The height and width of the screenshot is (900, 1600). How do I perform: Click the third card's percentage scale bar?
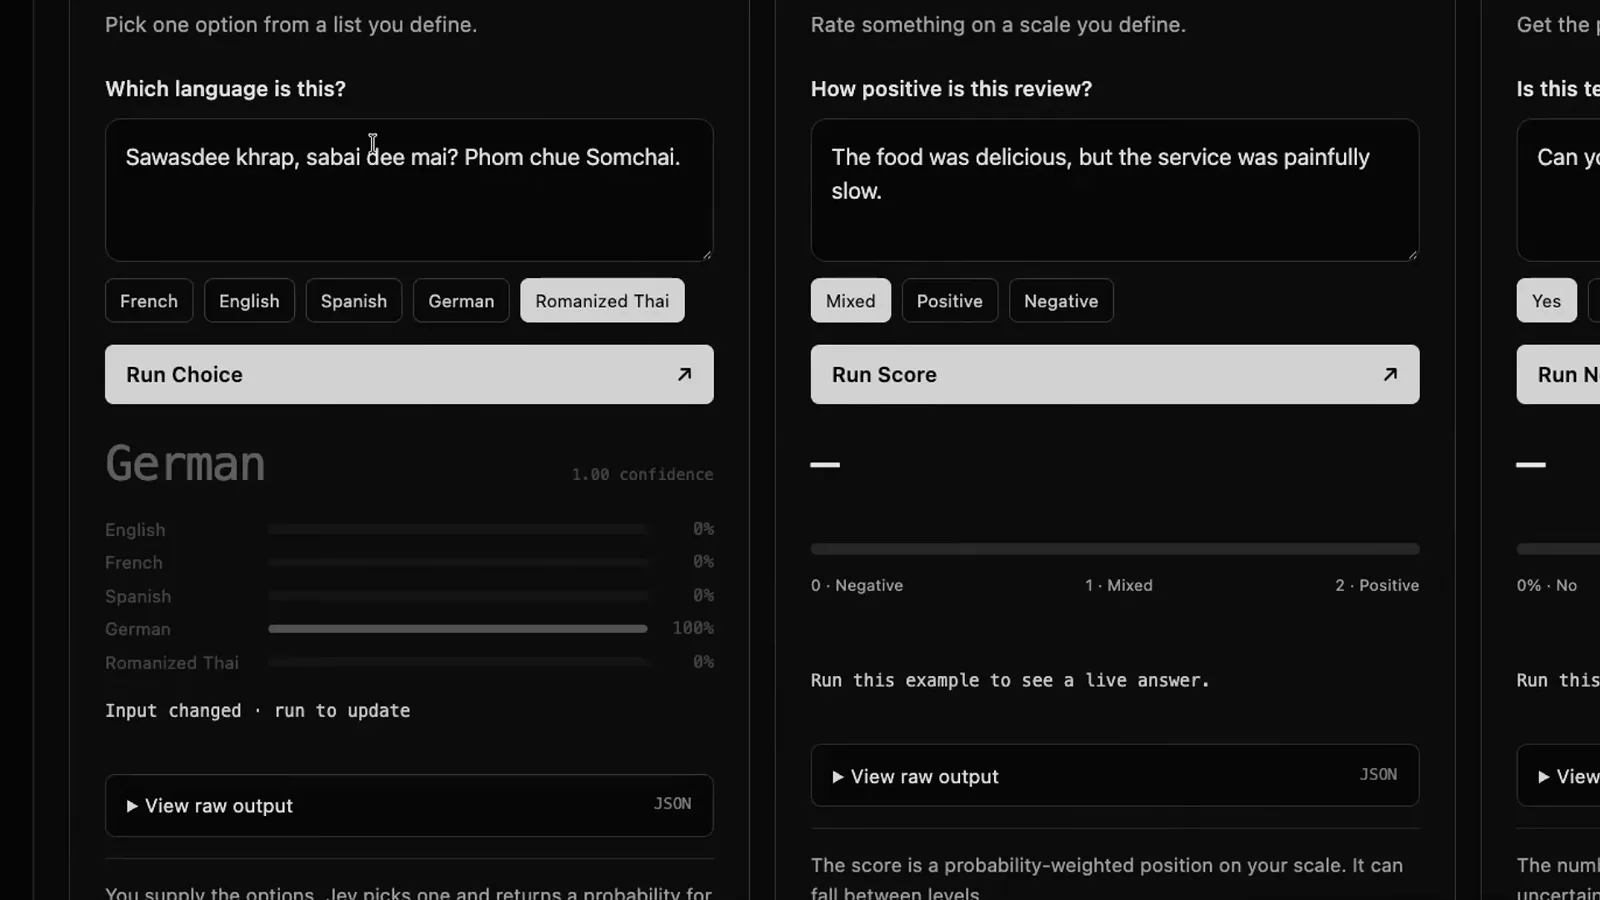[1558, 549]
